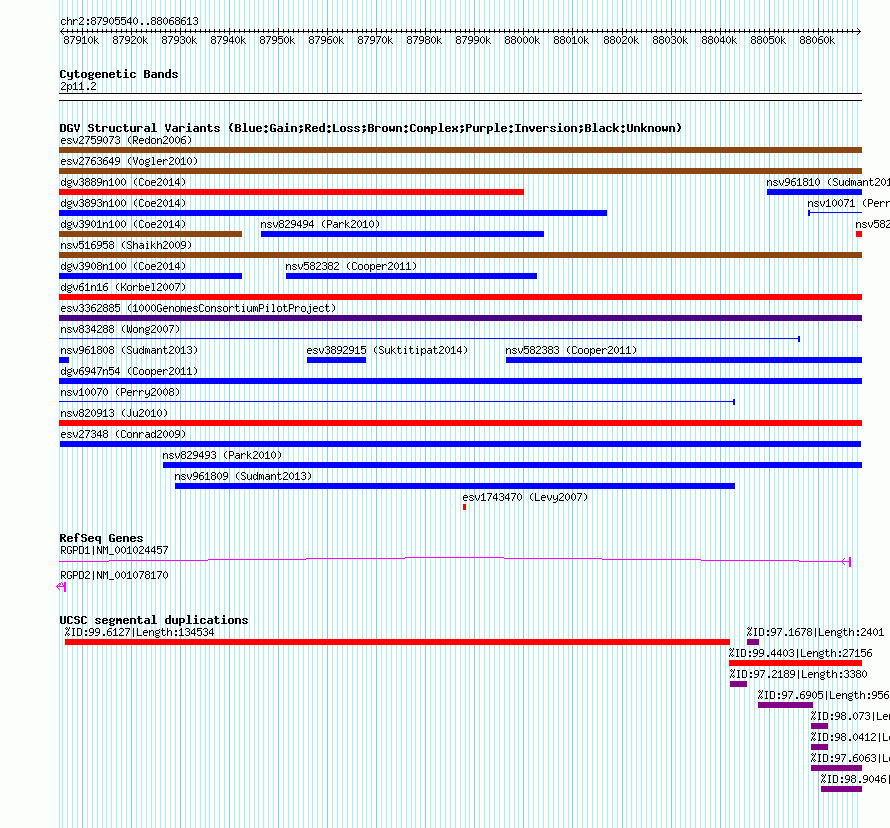
Task: Select the esv2763649 (Vogler2010) label
Action: [x=129, y=161]
